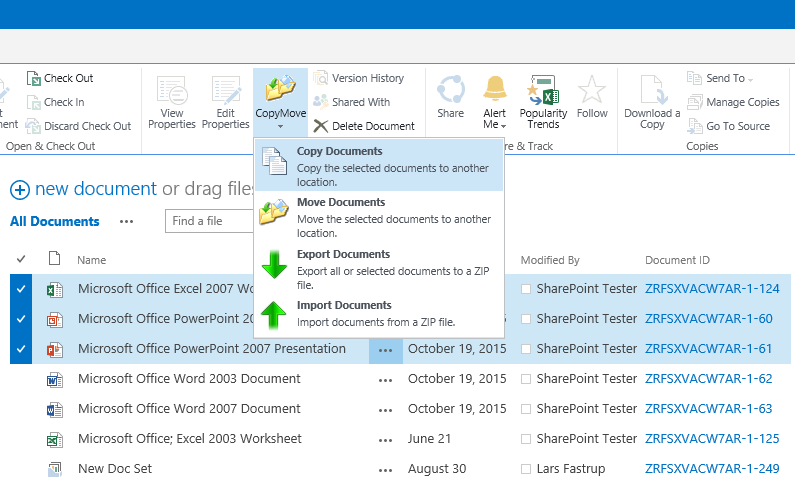795x492 pixels.
Task: Click Manage Copies in the ribbon
Action: click(x=733, y=102)
